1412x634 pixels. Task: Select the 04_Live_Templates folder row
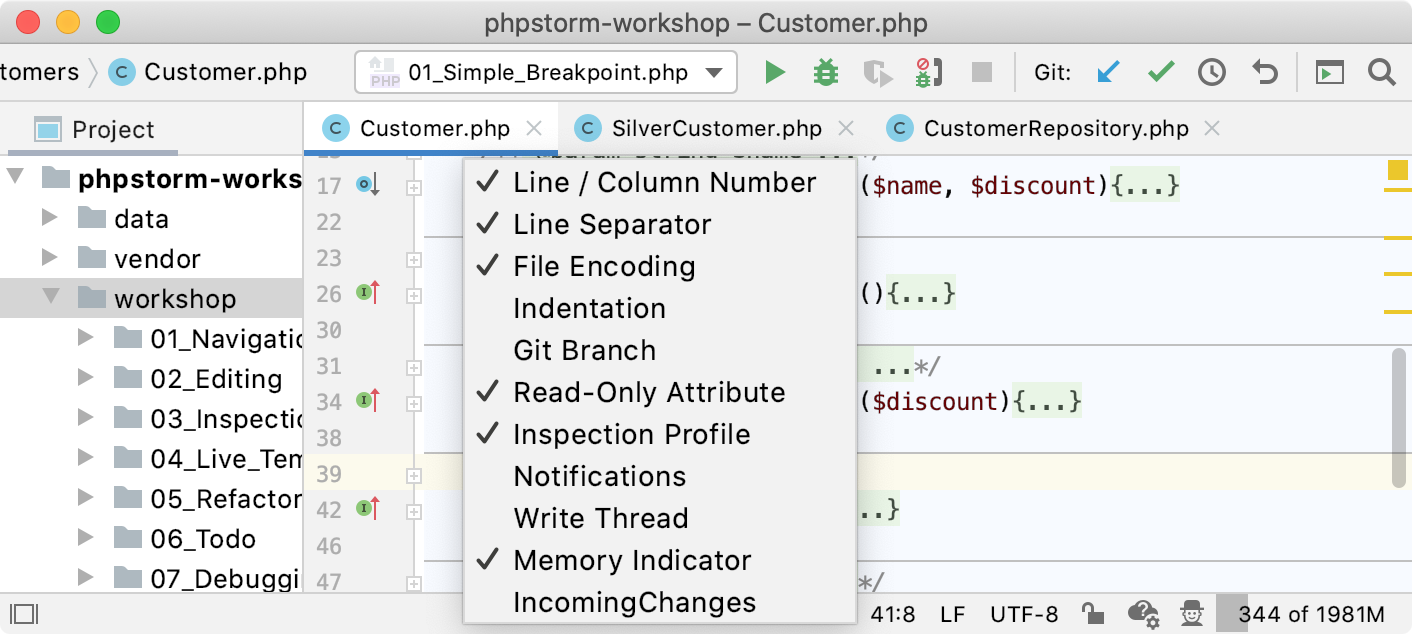[152, 458]
